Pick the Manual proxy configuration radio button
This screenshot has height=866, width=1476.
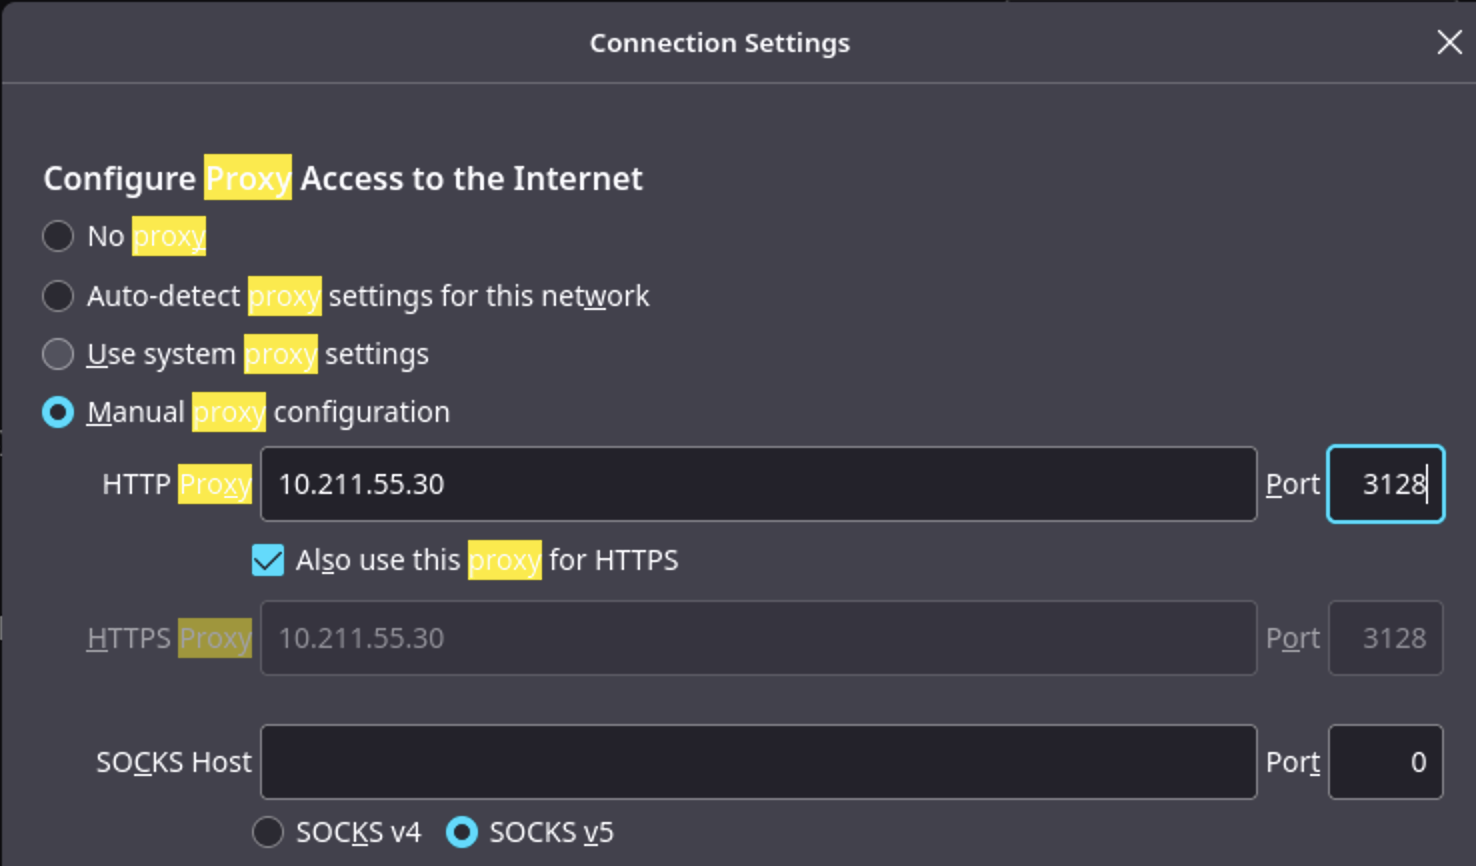point(58,412)
